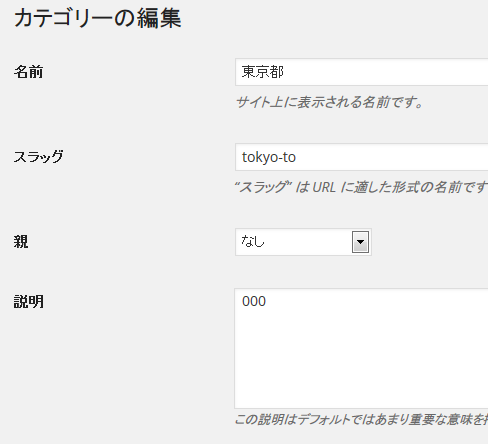Focus the スラッグ field with tokyo-to

coord(362,157)
